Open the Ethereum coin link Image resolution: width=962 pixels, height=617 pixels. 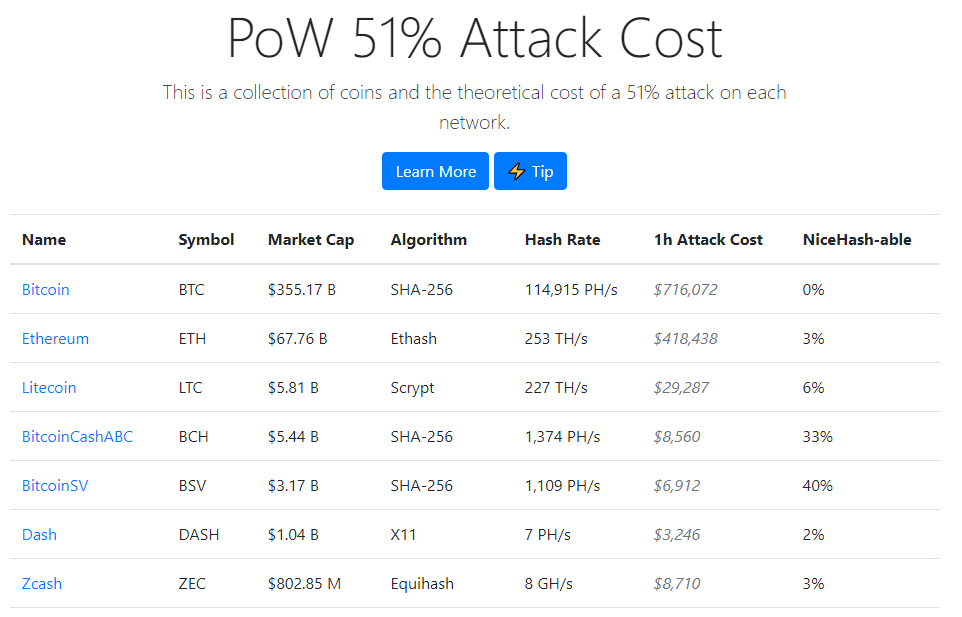[x=55, y=339]
